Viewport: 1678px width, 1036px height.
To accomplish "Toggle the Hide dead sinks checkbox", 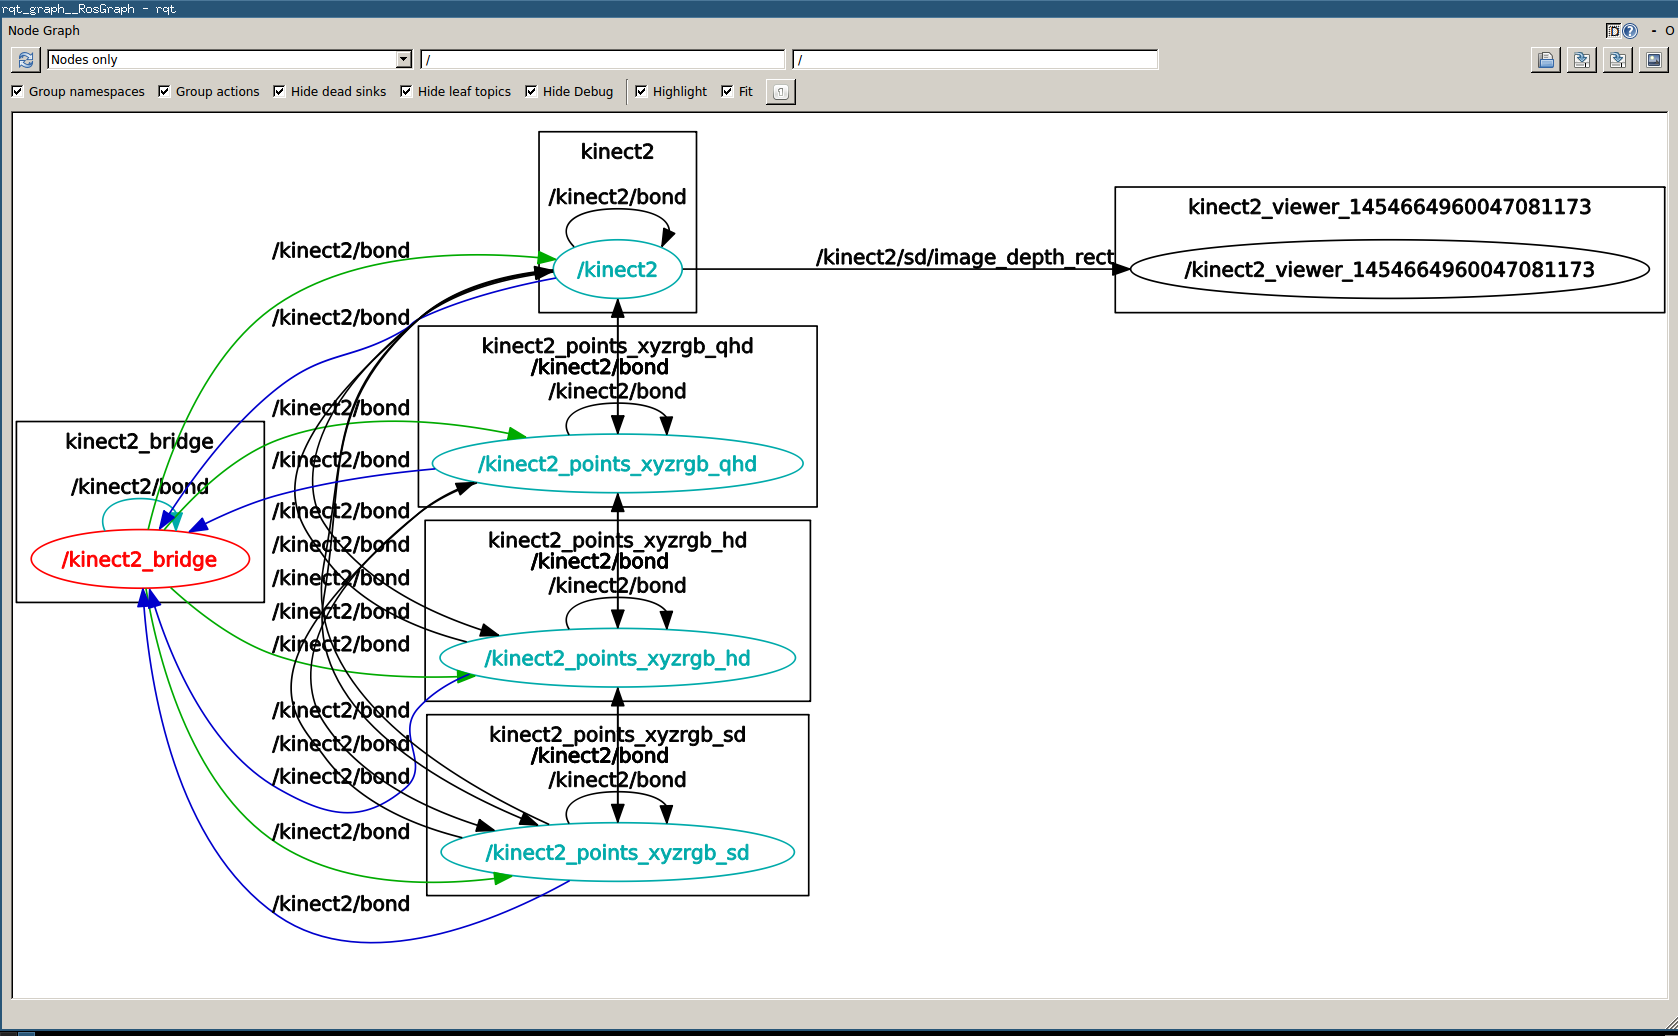I will [x=279, y=91].
